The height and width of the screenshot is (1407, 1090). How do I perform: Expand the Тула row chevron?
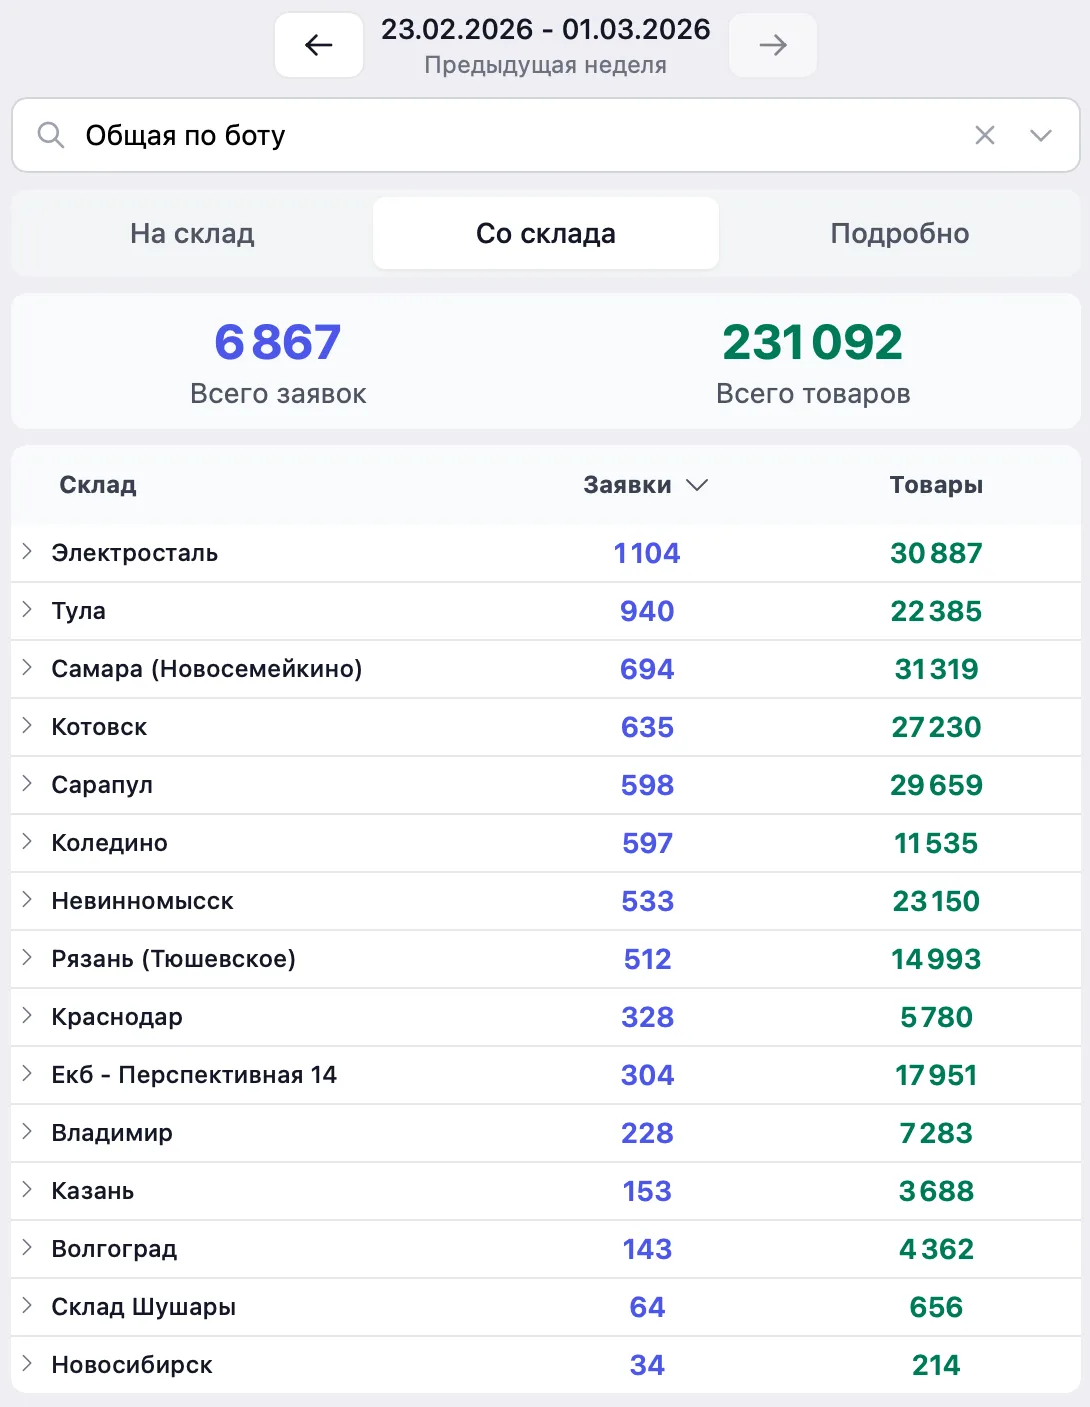coord(27,610)
